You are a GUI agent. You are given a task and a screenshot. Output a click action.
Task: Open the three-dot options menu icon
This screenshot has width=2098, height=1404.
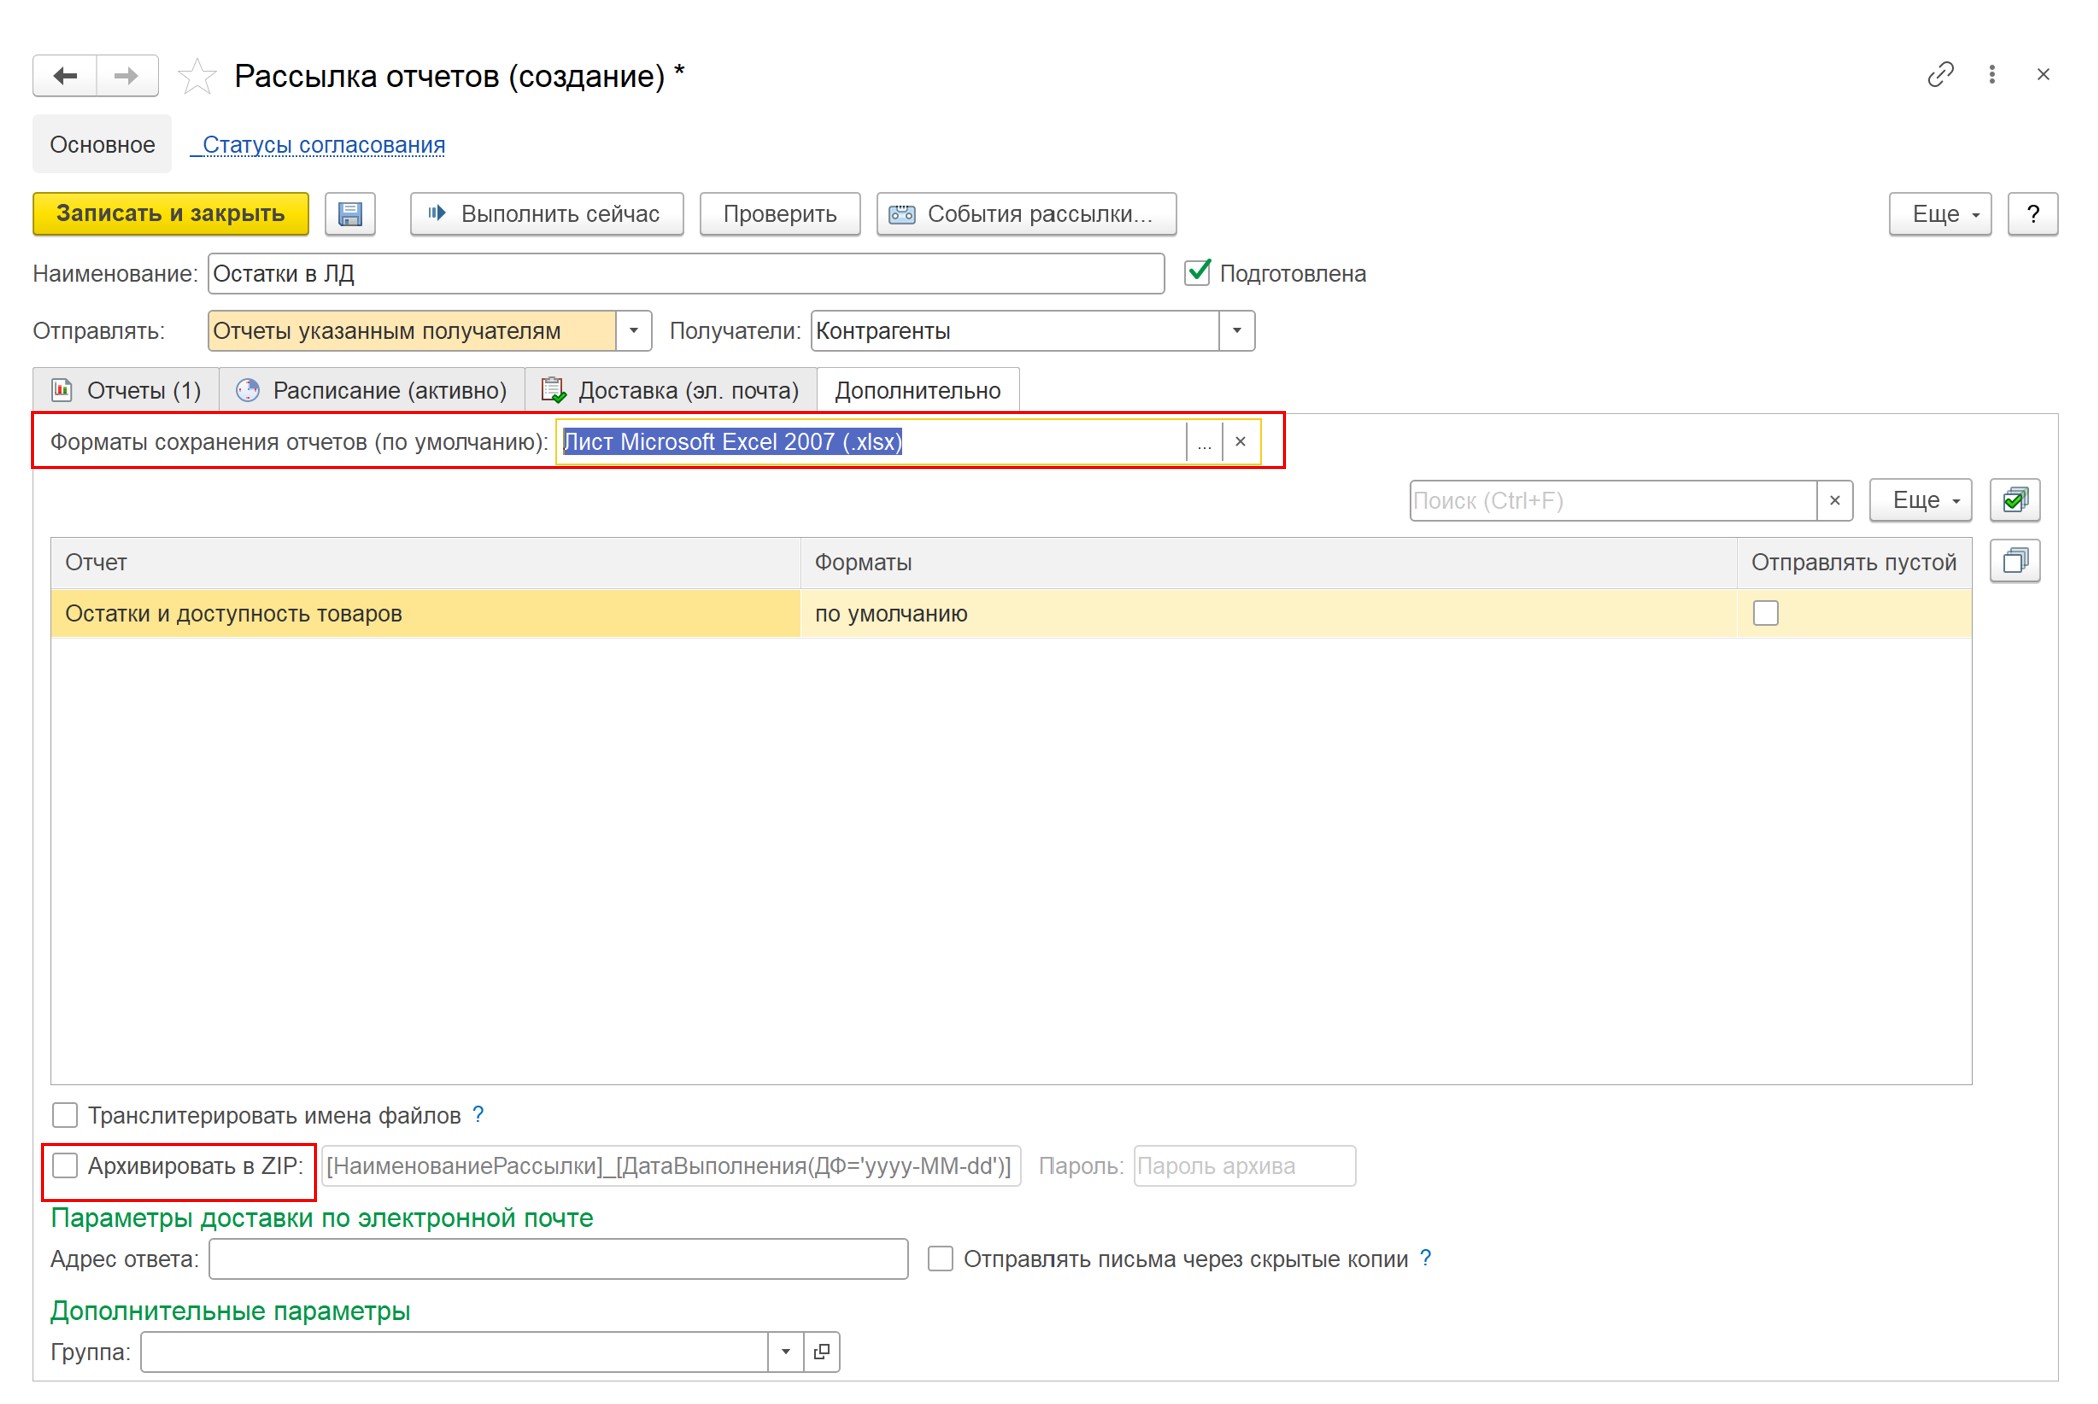[x=1992, y=74]
